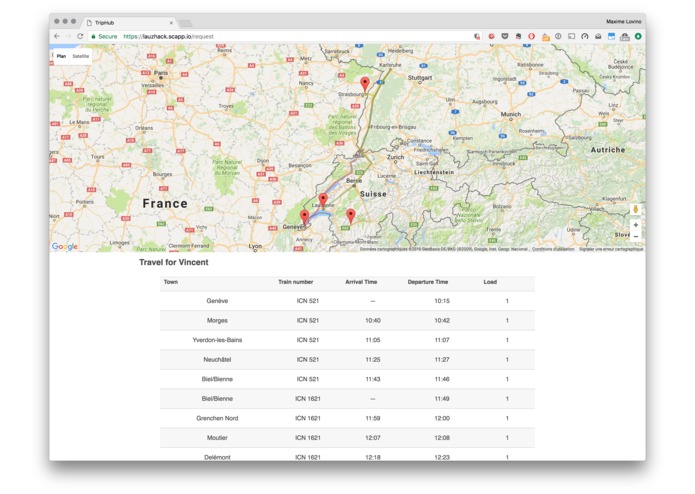Click the speedometer extension icon
695x494 pixels.
point(585,36)
